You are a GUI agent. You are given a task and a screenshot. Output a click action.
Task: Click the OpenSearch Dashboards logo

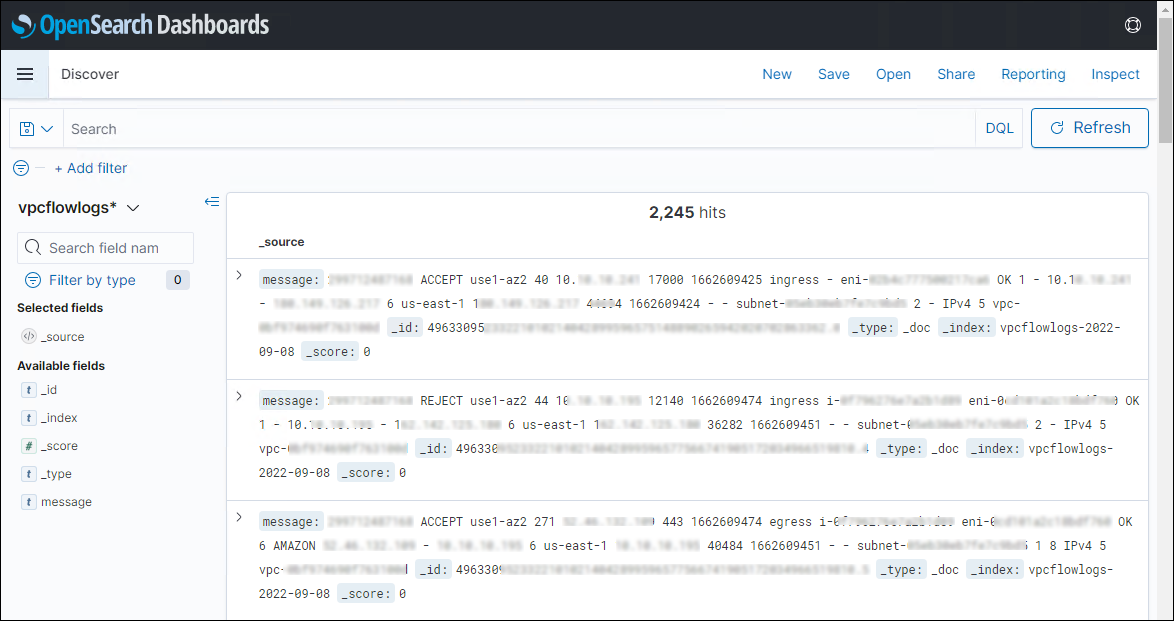[140, 25]
